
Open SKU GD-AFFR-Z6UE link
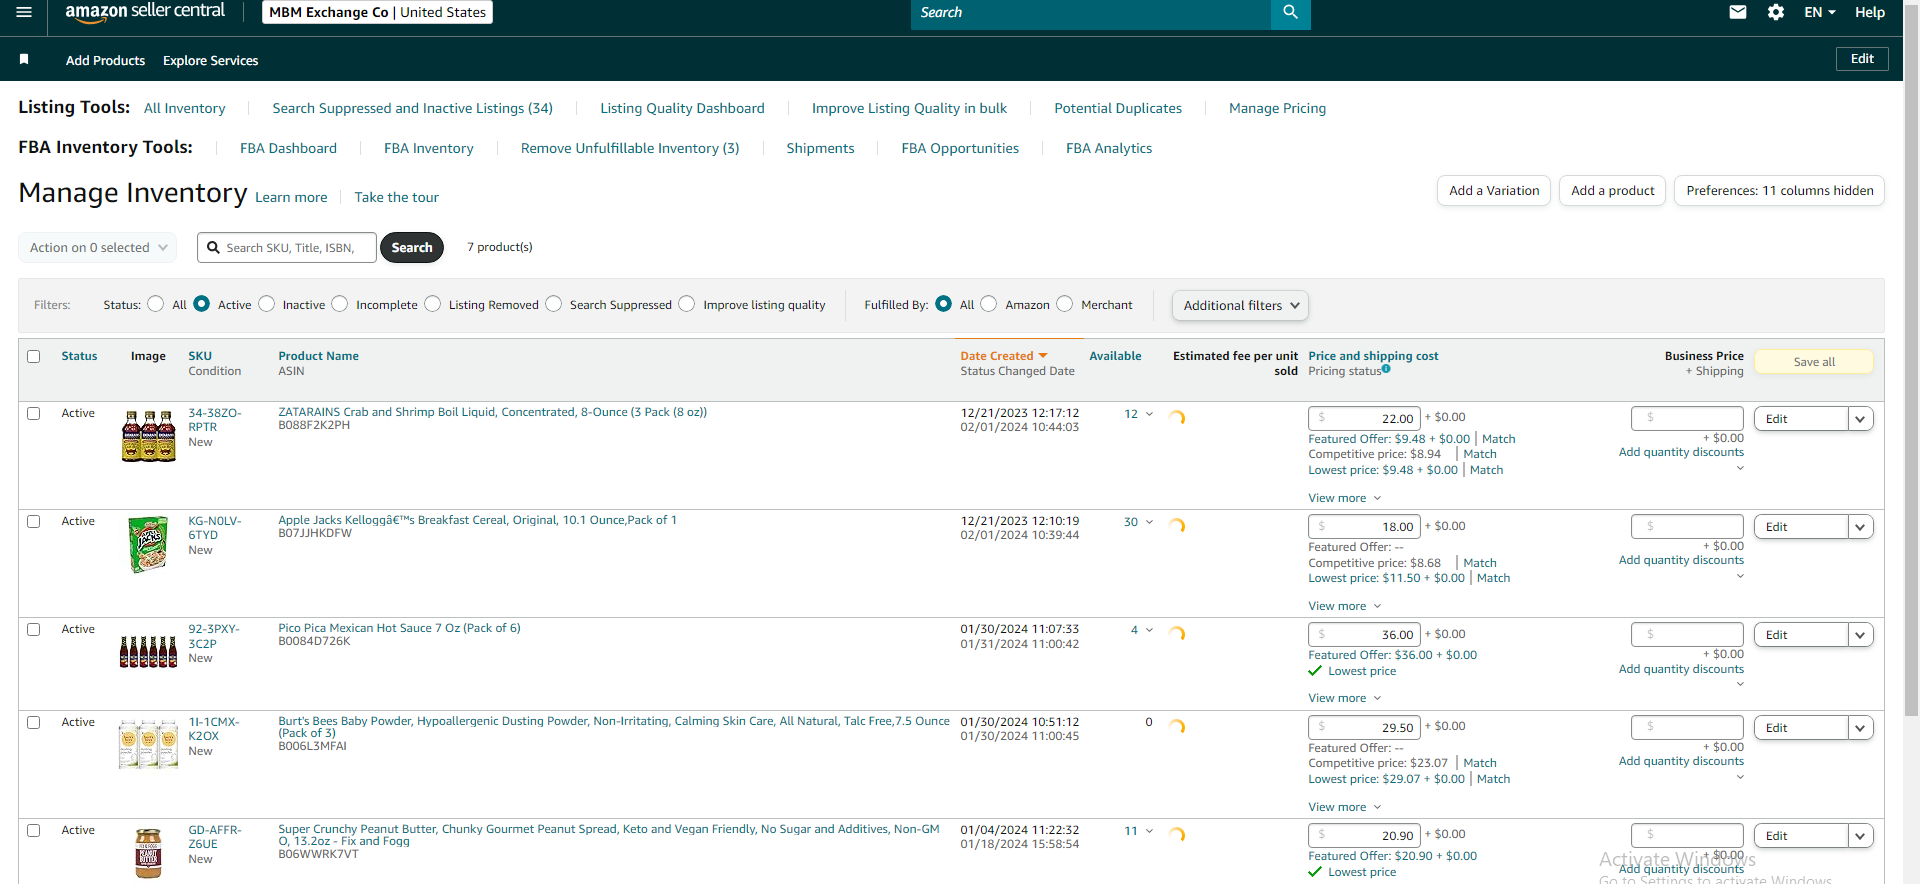point(215,837)
